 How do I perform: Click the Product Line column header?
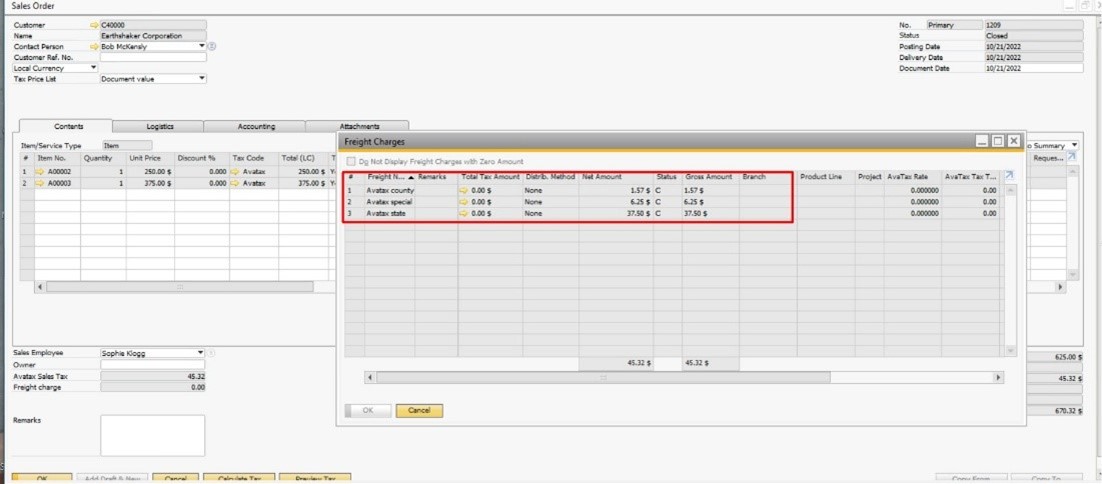tap(826, 177)
